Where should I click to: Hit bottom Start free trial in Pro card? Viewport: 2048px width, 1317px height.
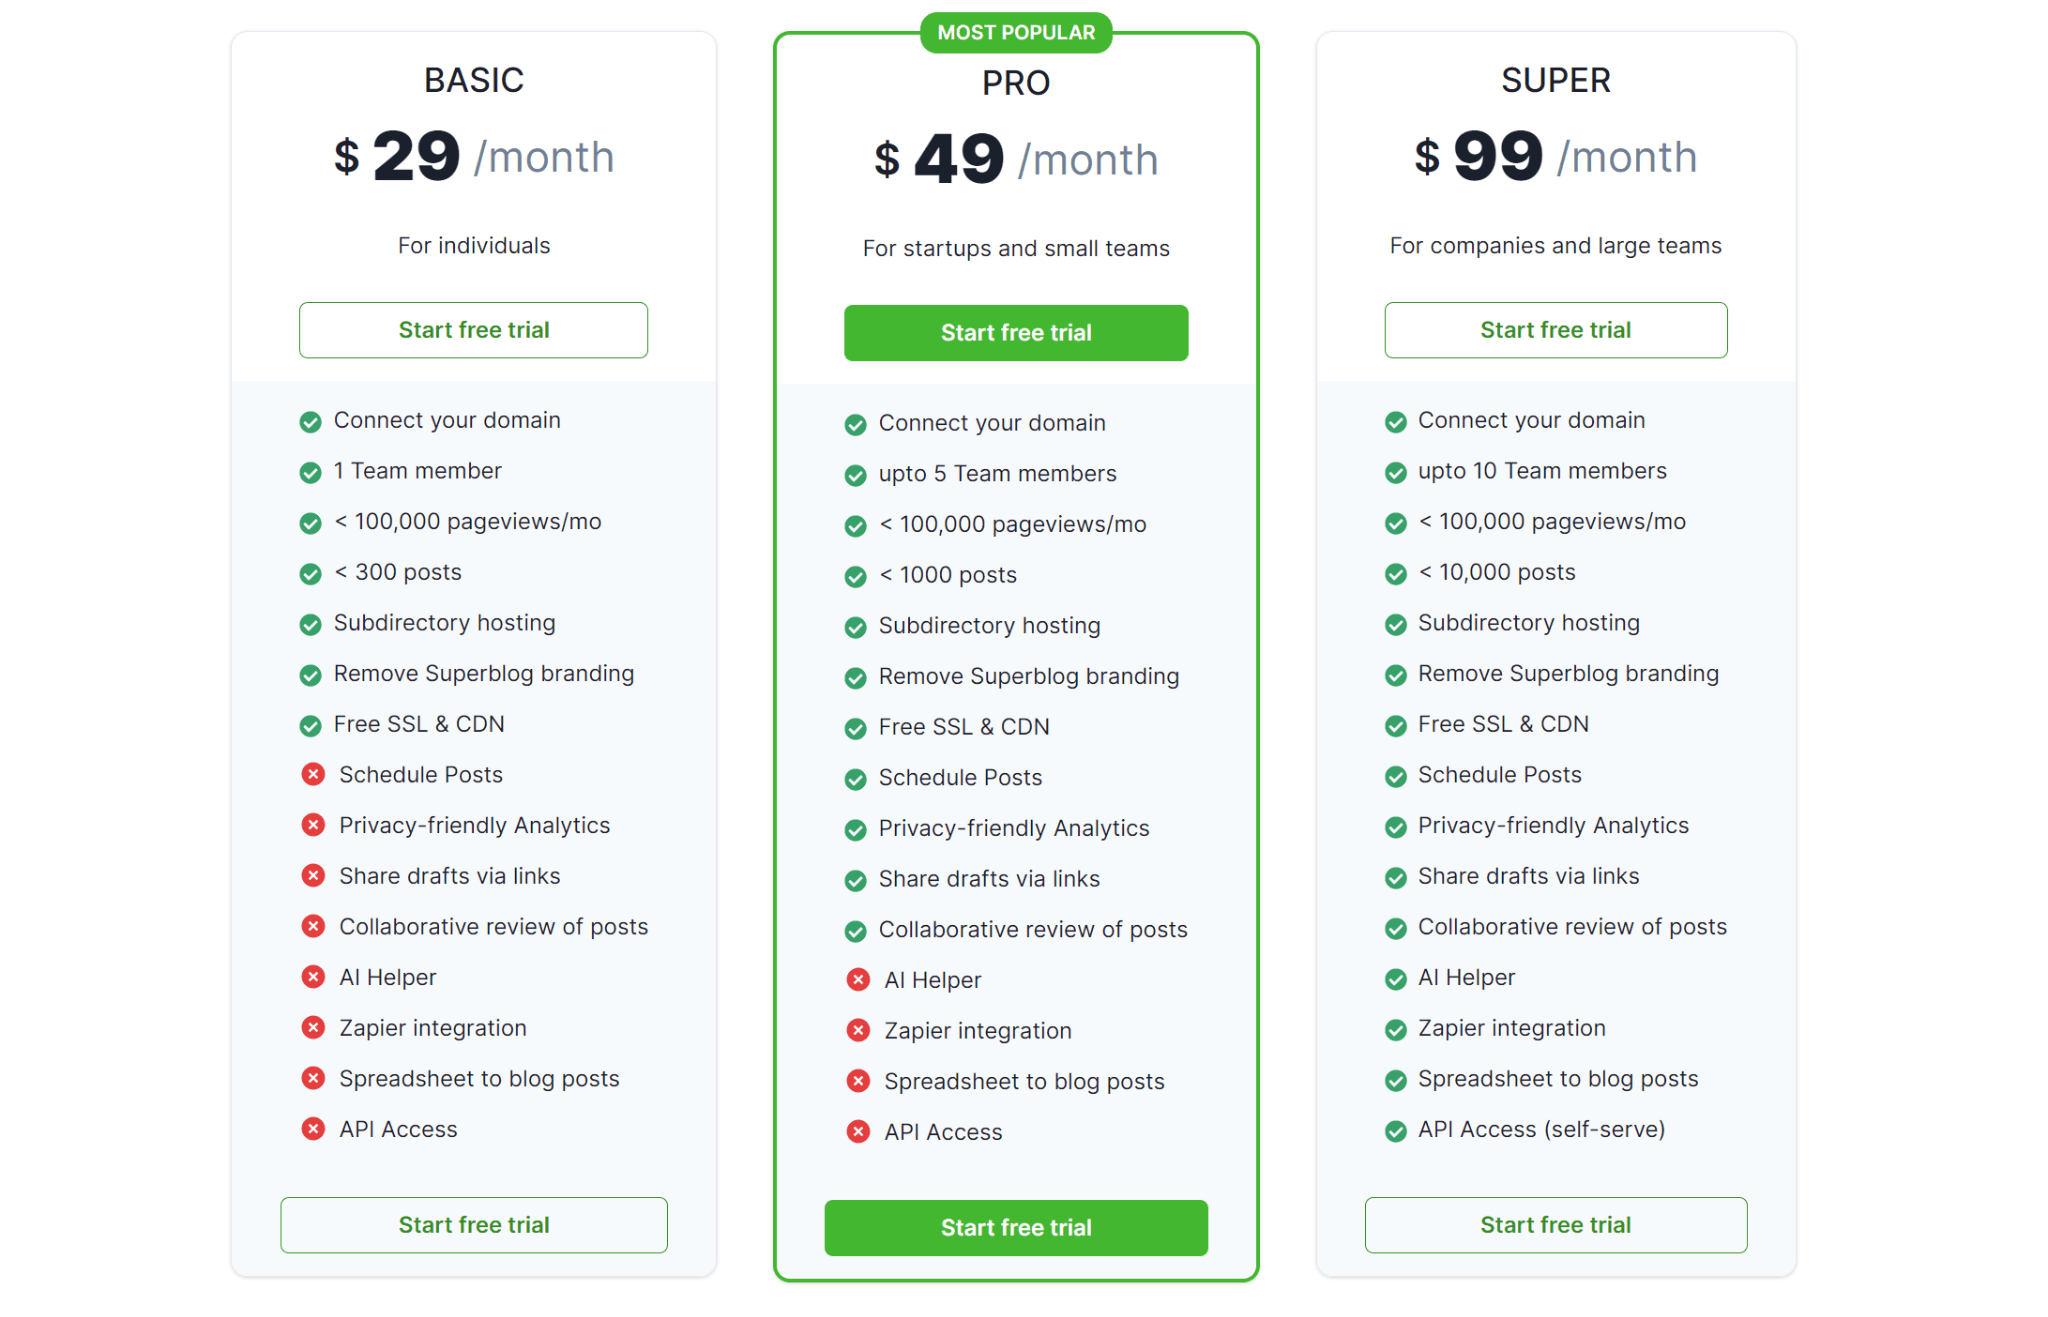tap(1015, 1228)
